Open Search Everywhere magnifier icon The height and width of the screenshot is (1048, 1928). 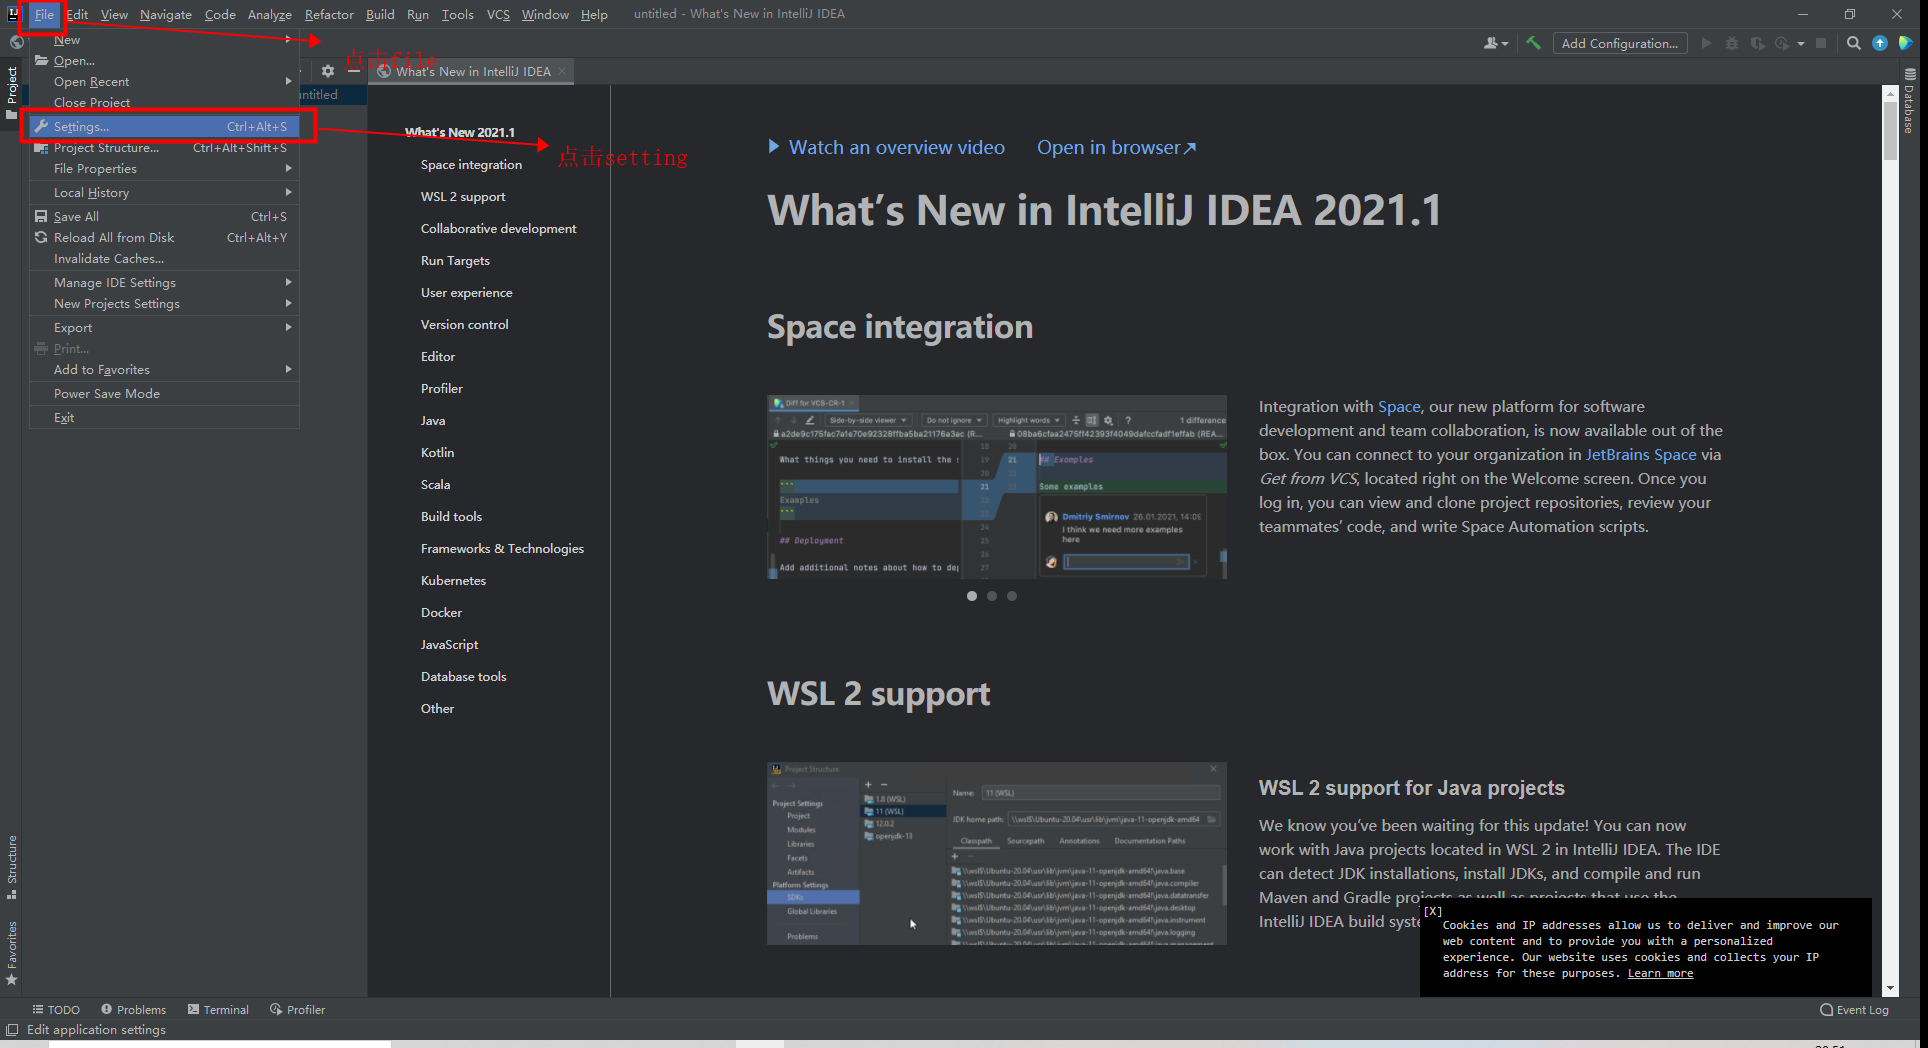coord(1854,43)
